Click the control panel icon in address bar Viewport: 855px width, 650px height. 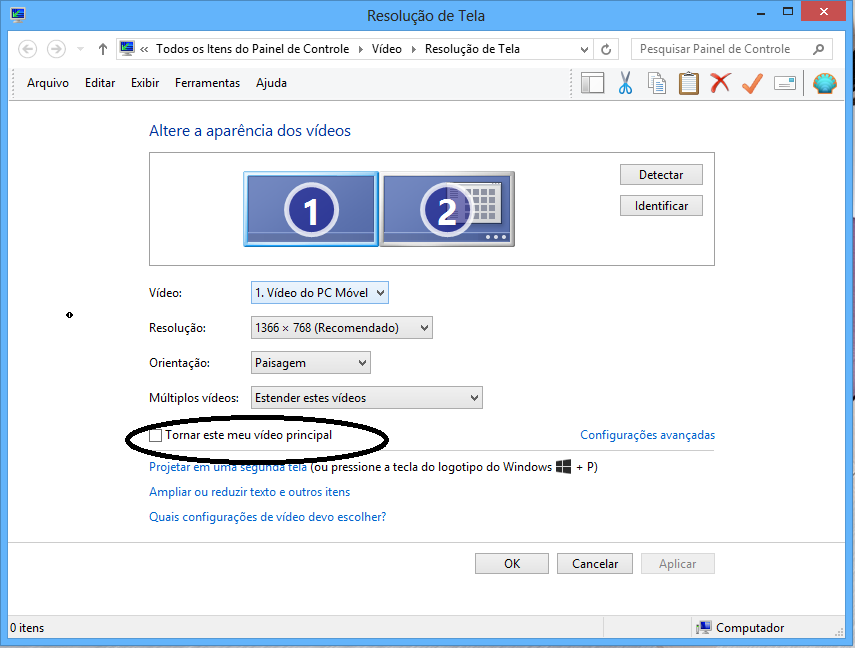click(127, 49)
